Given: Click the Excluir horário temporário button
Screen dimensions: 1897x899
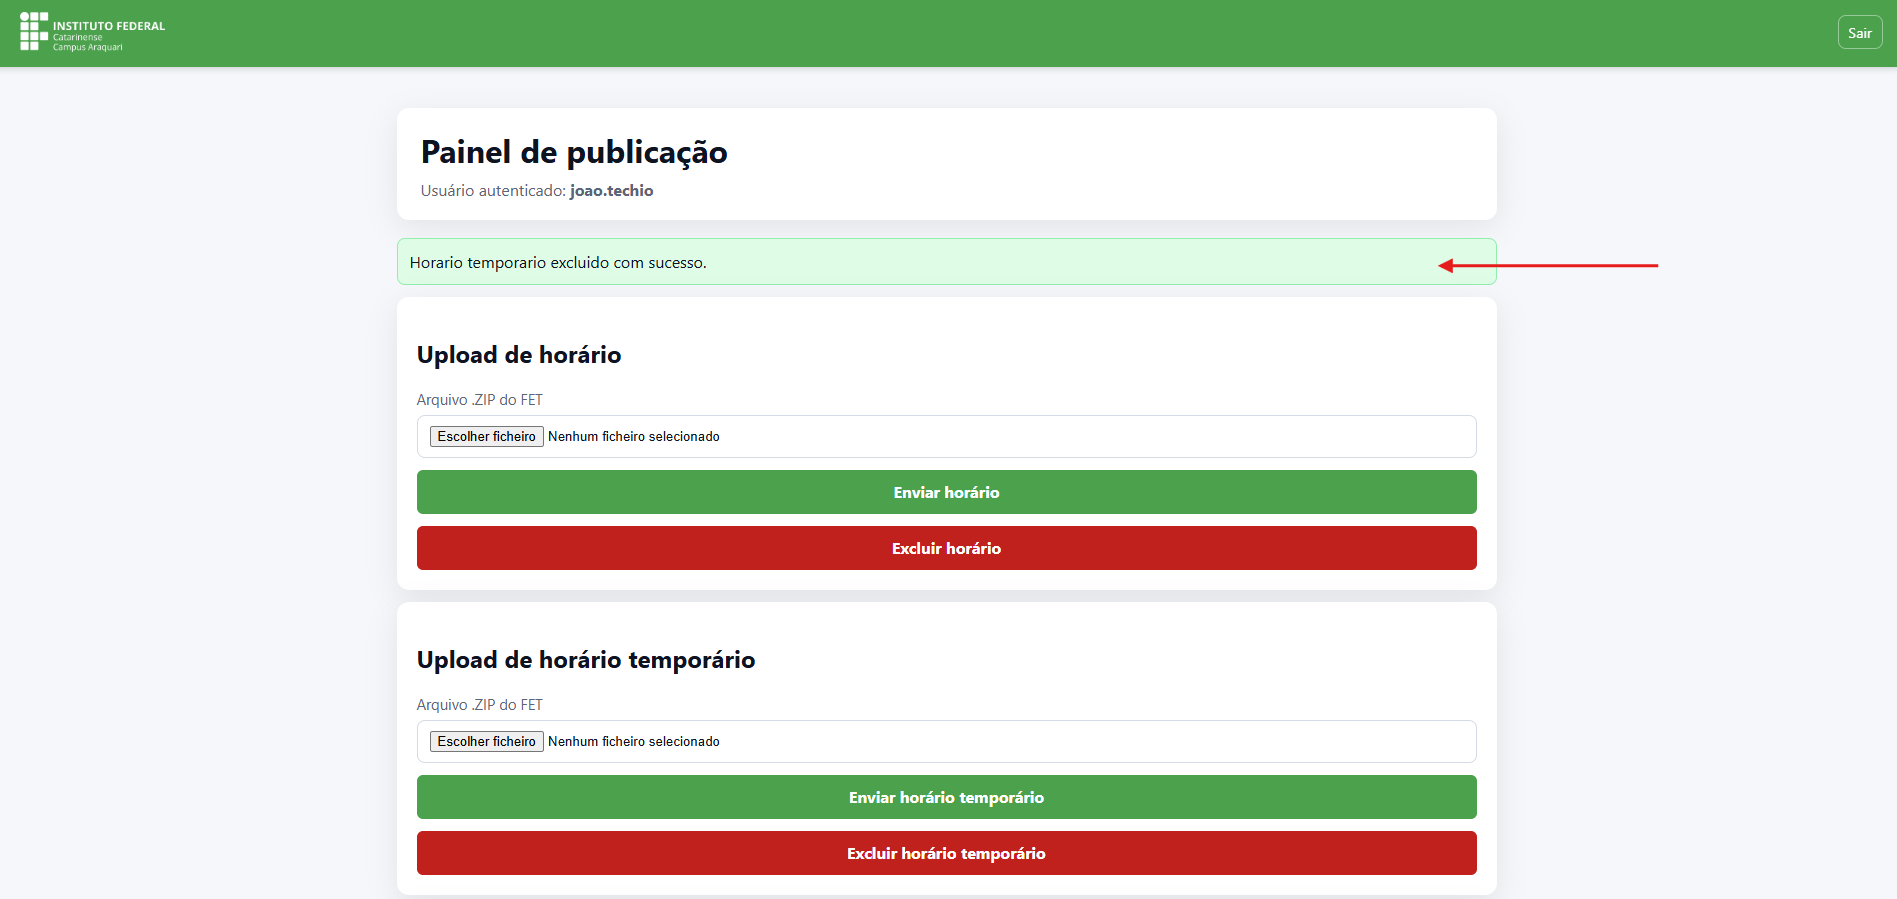Looking at the screenshot, I should click(947, 853).
